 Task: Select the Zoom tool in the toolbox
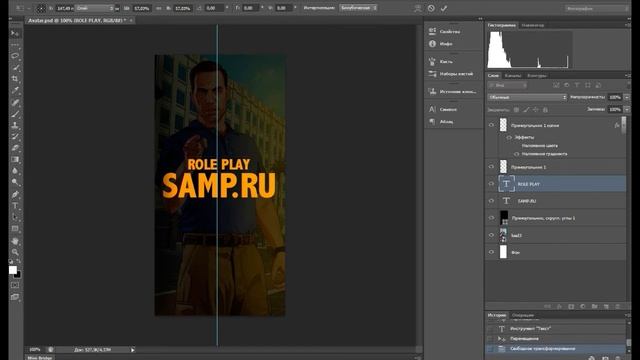15,252
